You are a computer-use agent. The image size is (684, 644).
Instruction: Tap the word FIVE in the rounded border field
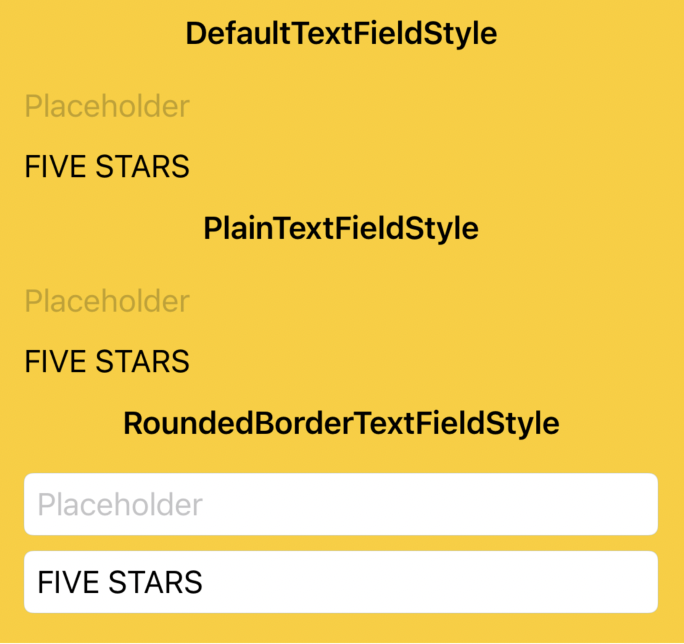pyautogui.click(x=68, y=582)
